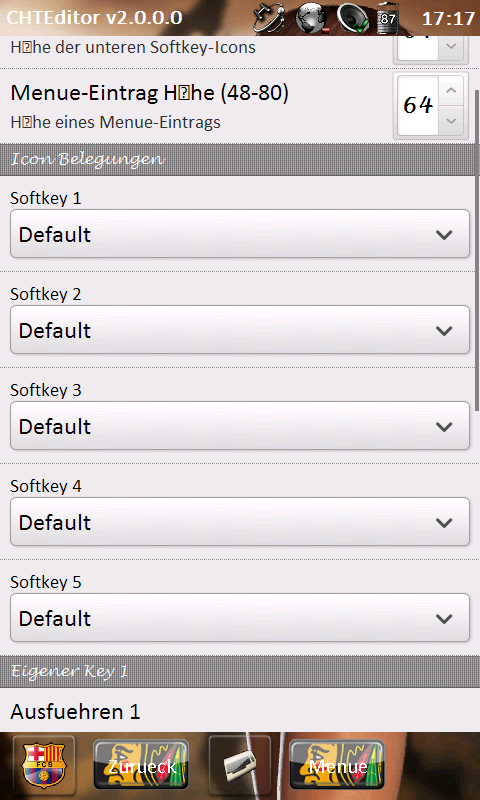Viewport: 480px width, 800px height.
Task: Click the Menue-Eintrag Höhe number field showing 64
Action: tap(418, 106)
